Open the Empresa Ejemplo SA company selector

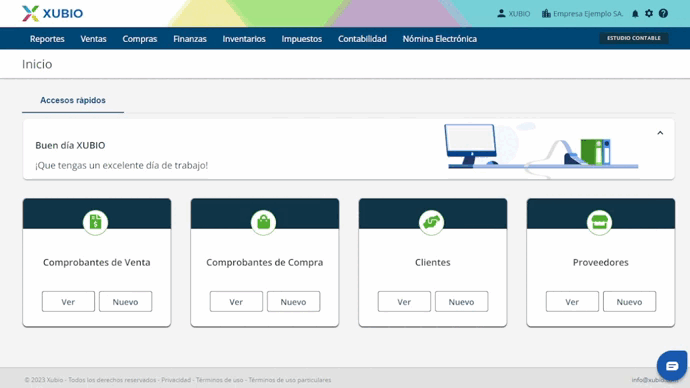click(x=582, y=14)
